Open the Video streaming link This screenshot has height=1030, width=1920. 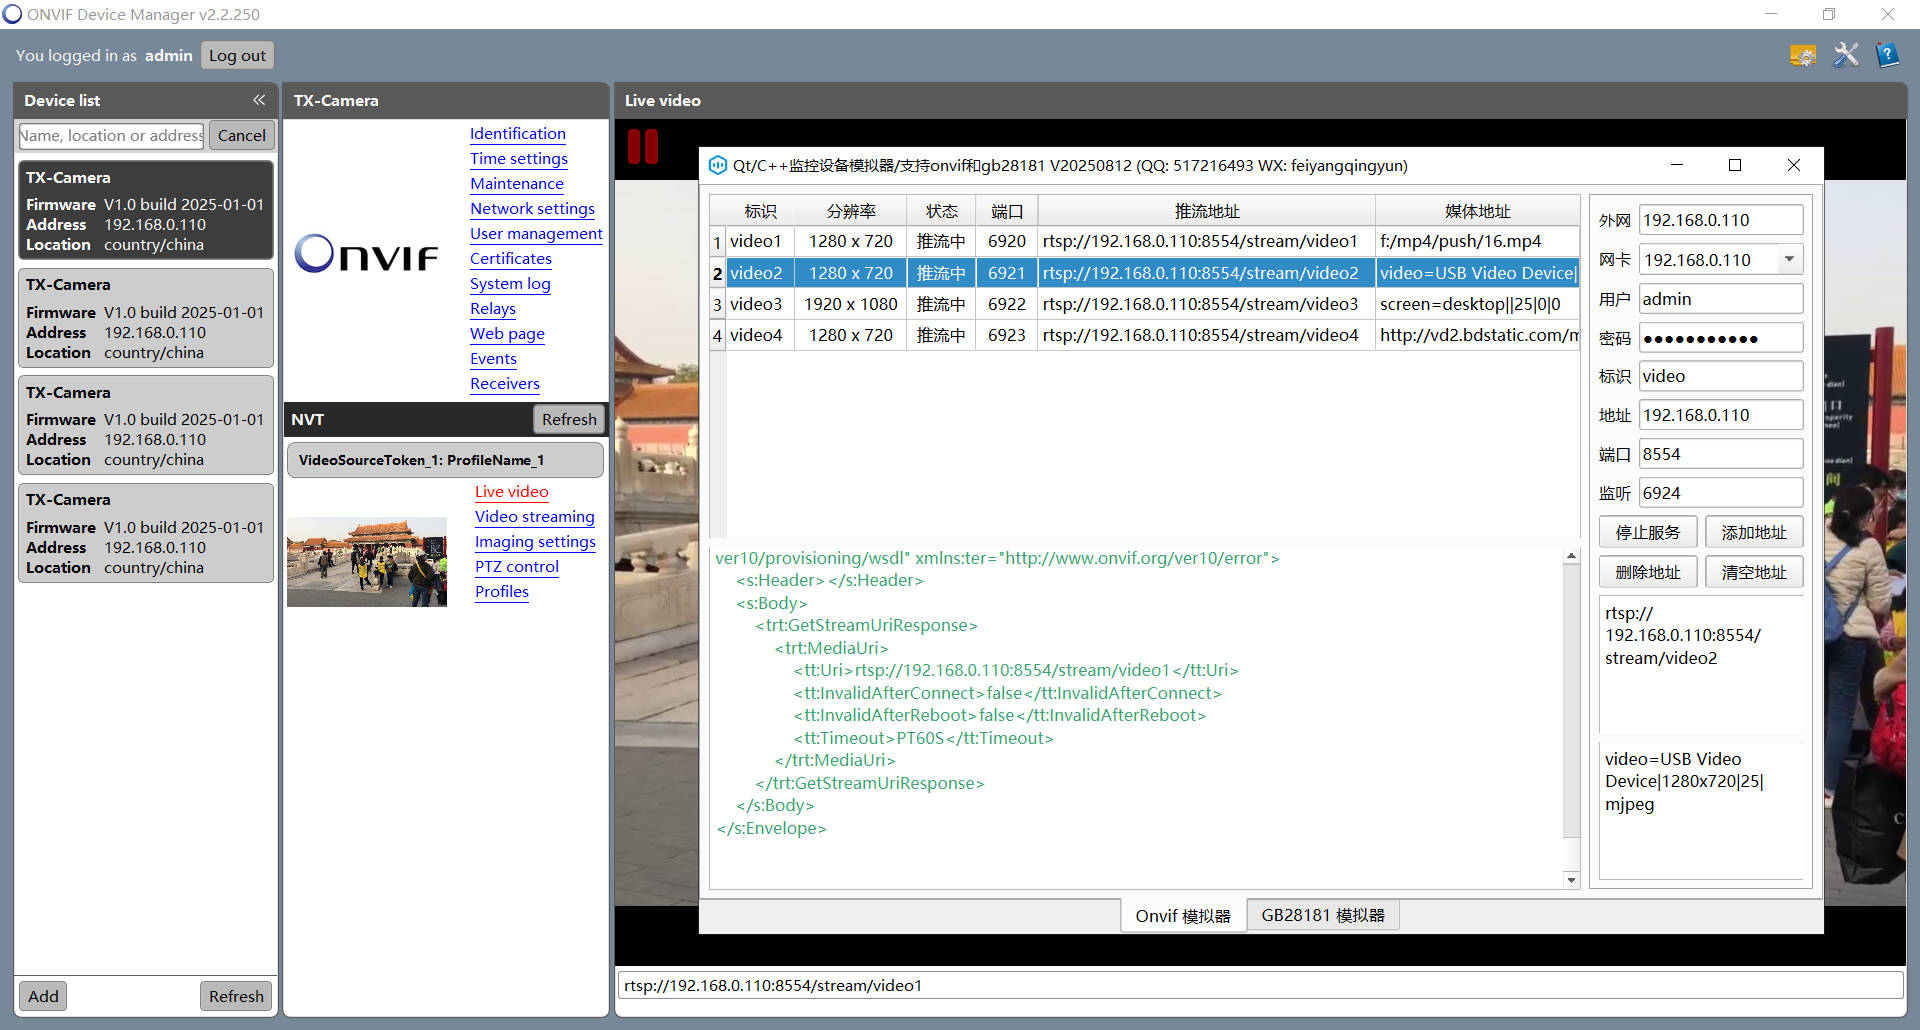534,517
